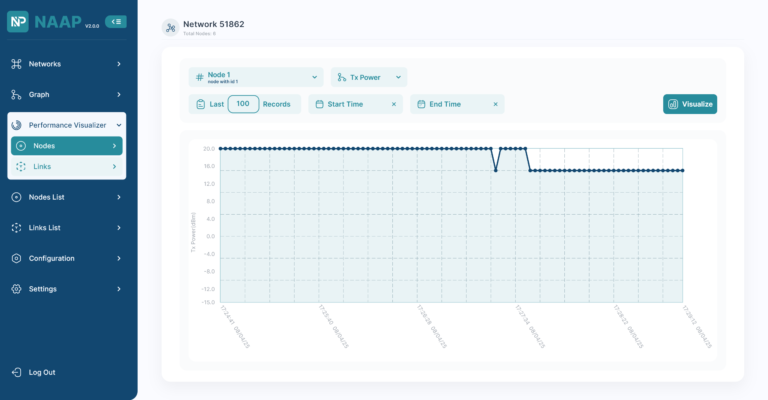Clear the End Time field
The image size is (768, 400).
click(496, 104)
